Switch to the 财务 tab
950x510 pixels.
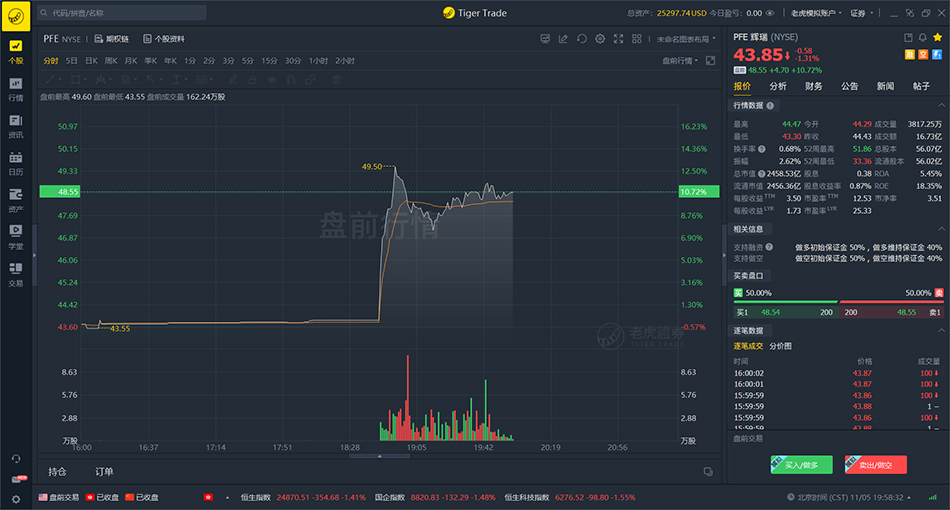tap(814, 86)
